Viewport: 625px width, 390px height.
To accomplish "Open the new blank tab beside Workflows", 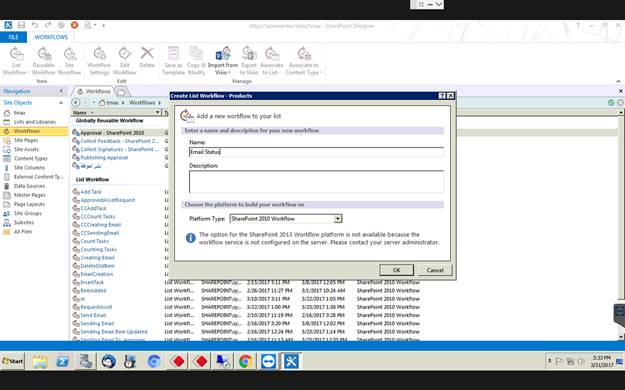I will [x=122, y=92].
